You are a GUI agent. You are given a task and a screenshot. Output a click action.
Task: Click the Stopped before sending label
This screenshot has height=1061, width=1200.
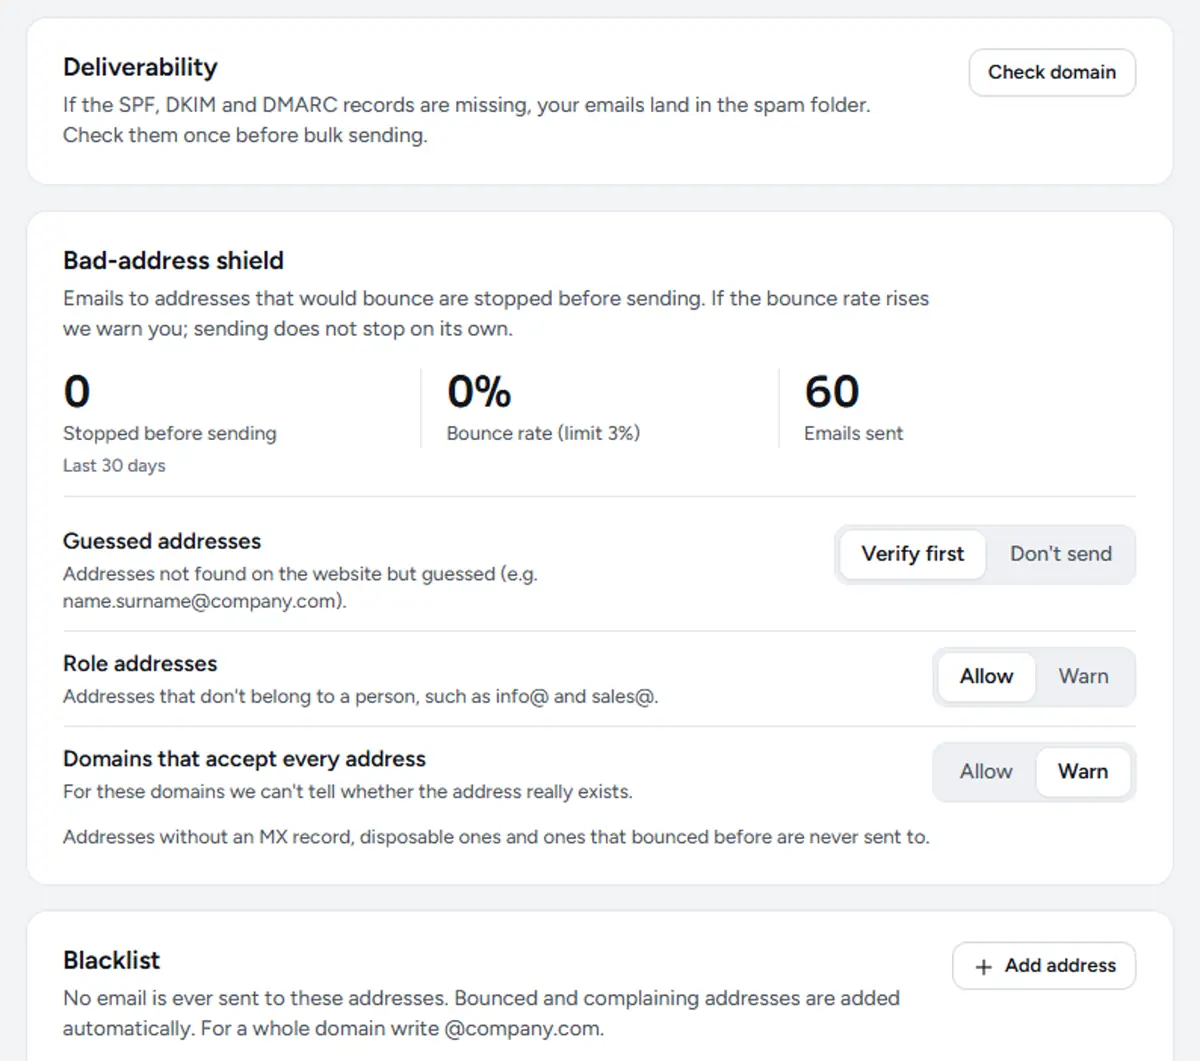[x=170, y=433]
